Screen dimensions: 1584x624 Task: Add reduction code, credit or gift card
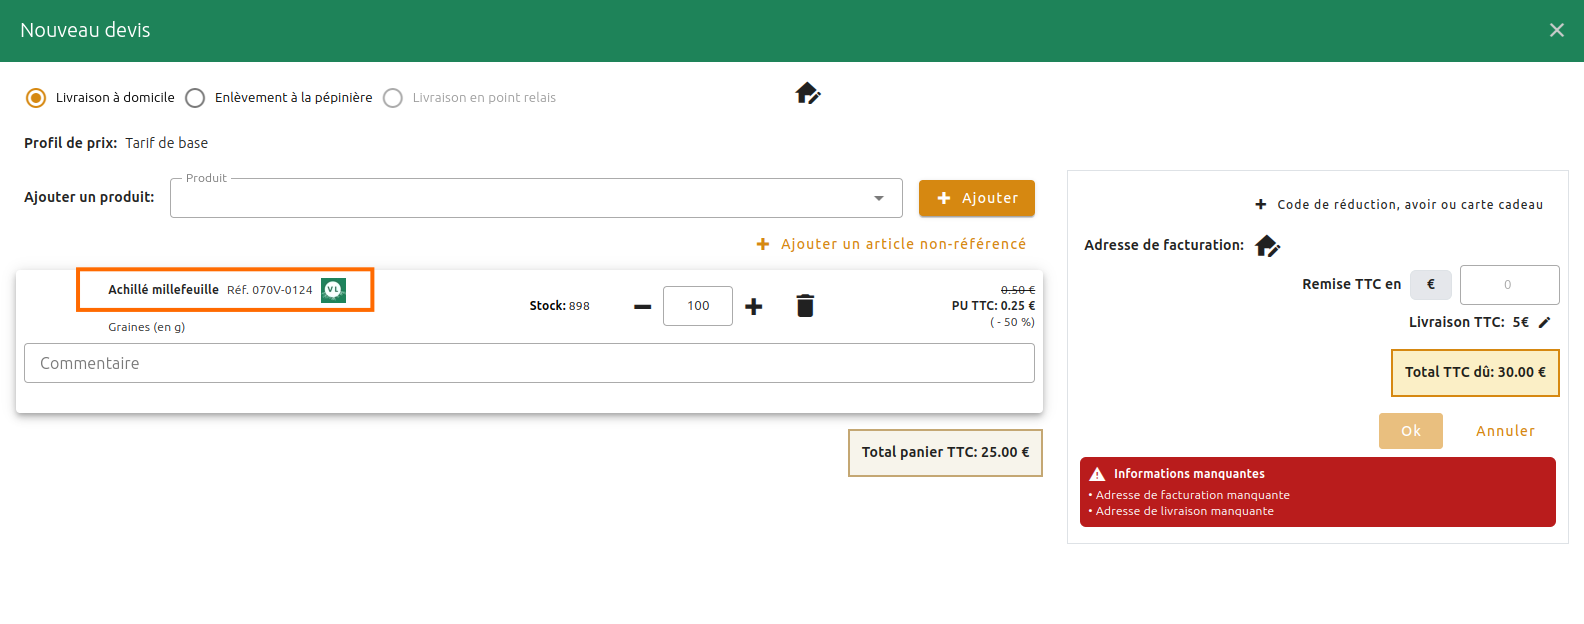click(1399, 204)
